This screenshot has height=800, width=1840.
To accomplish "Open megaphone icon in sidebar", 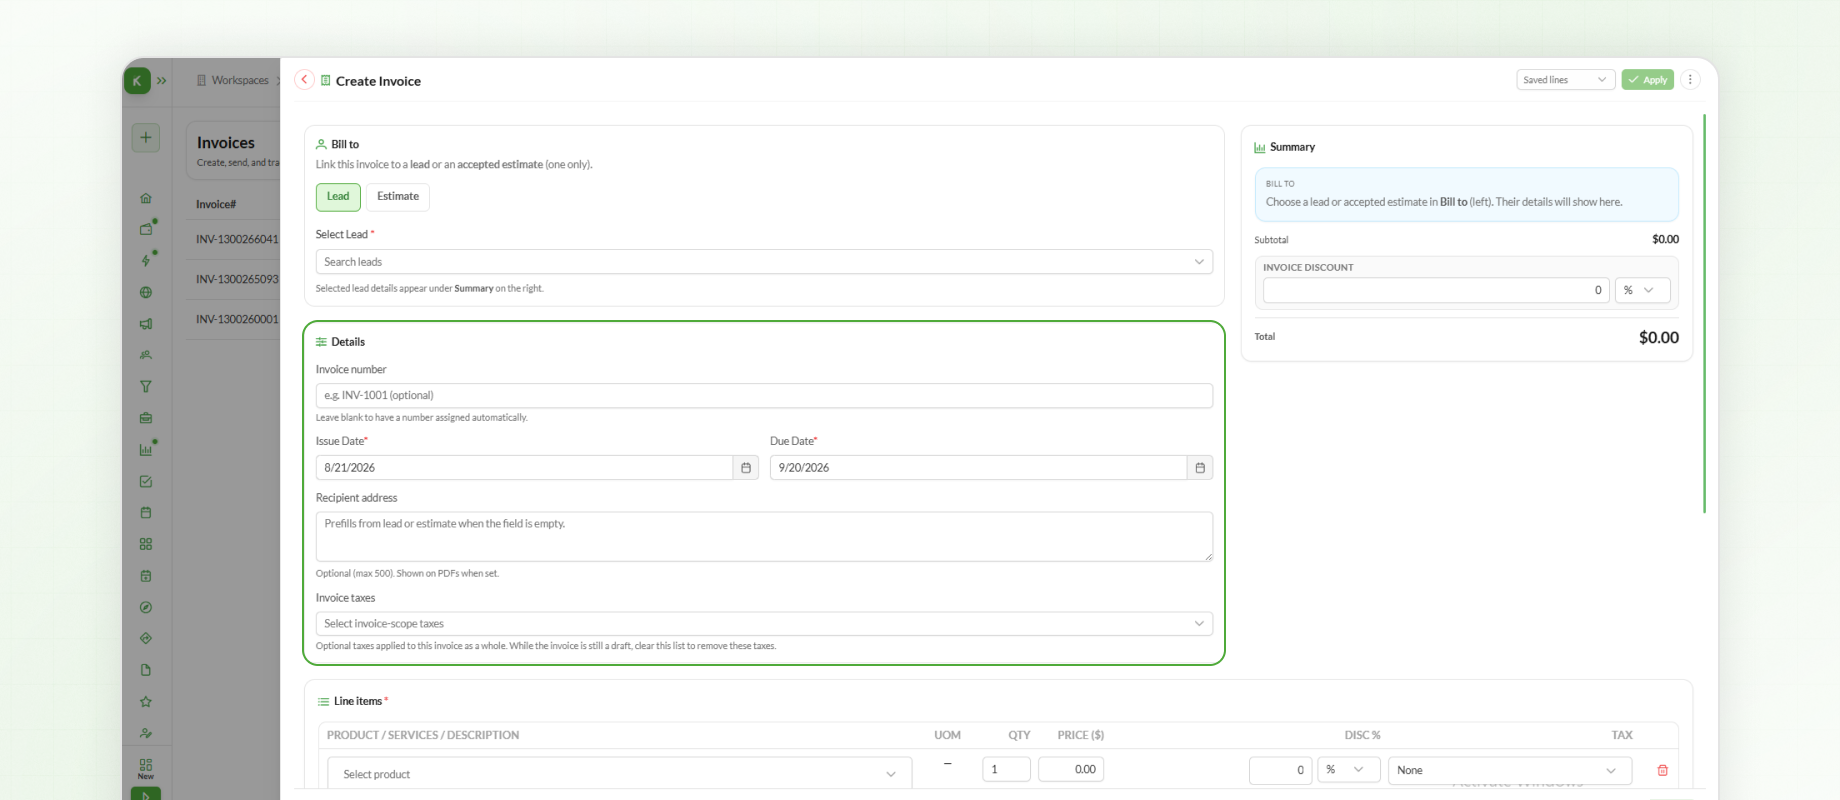I will click(x=146, y=324).
